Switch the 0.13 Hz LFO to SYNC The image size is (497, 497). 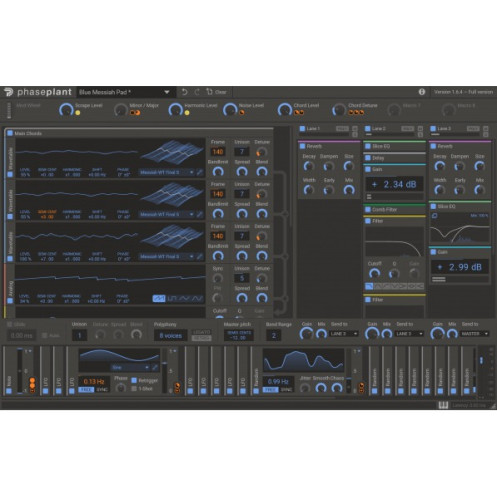[x=102, y=390]
